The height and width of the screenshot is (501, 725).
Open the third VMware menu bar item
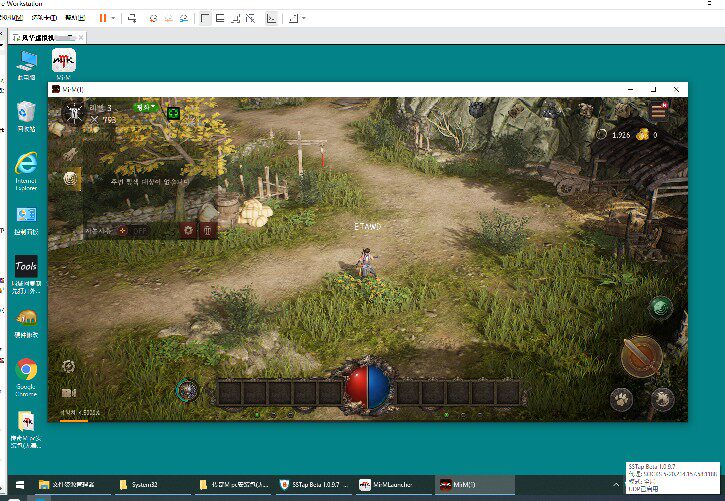point(75,18)
